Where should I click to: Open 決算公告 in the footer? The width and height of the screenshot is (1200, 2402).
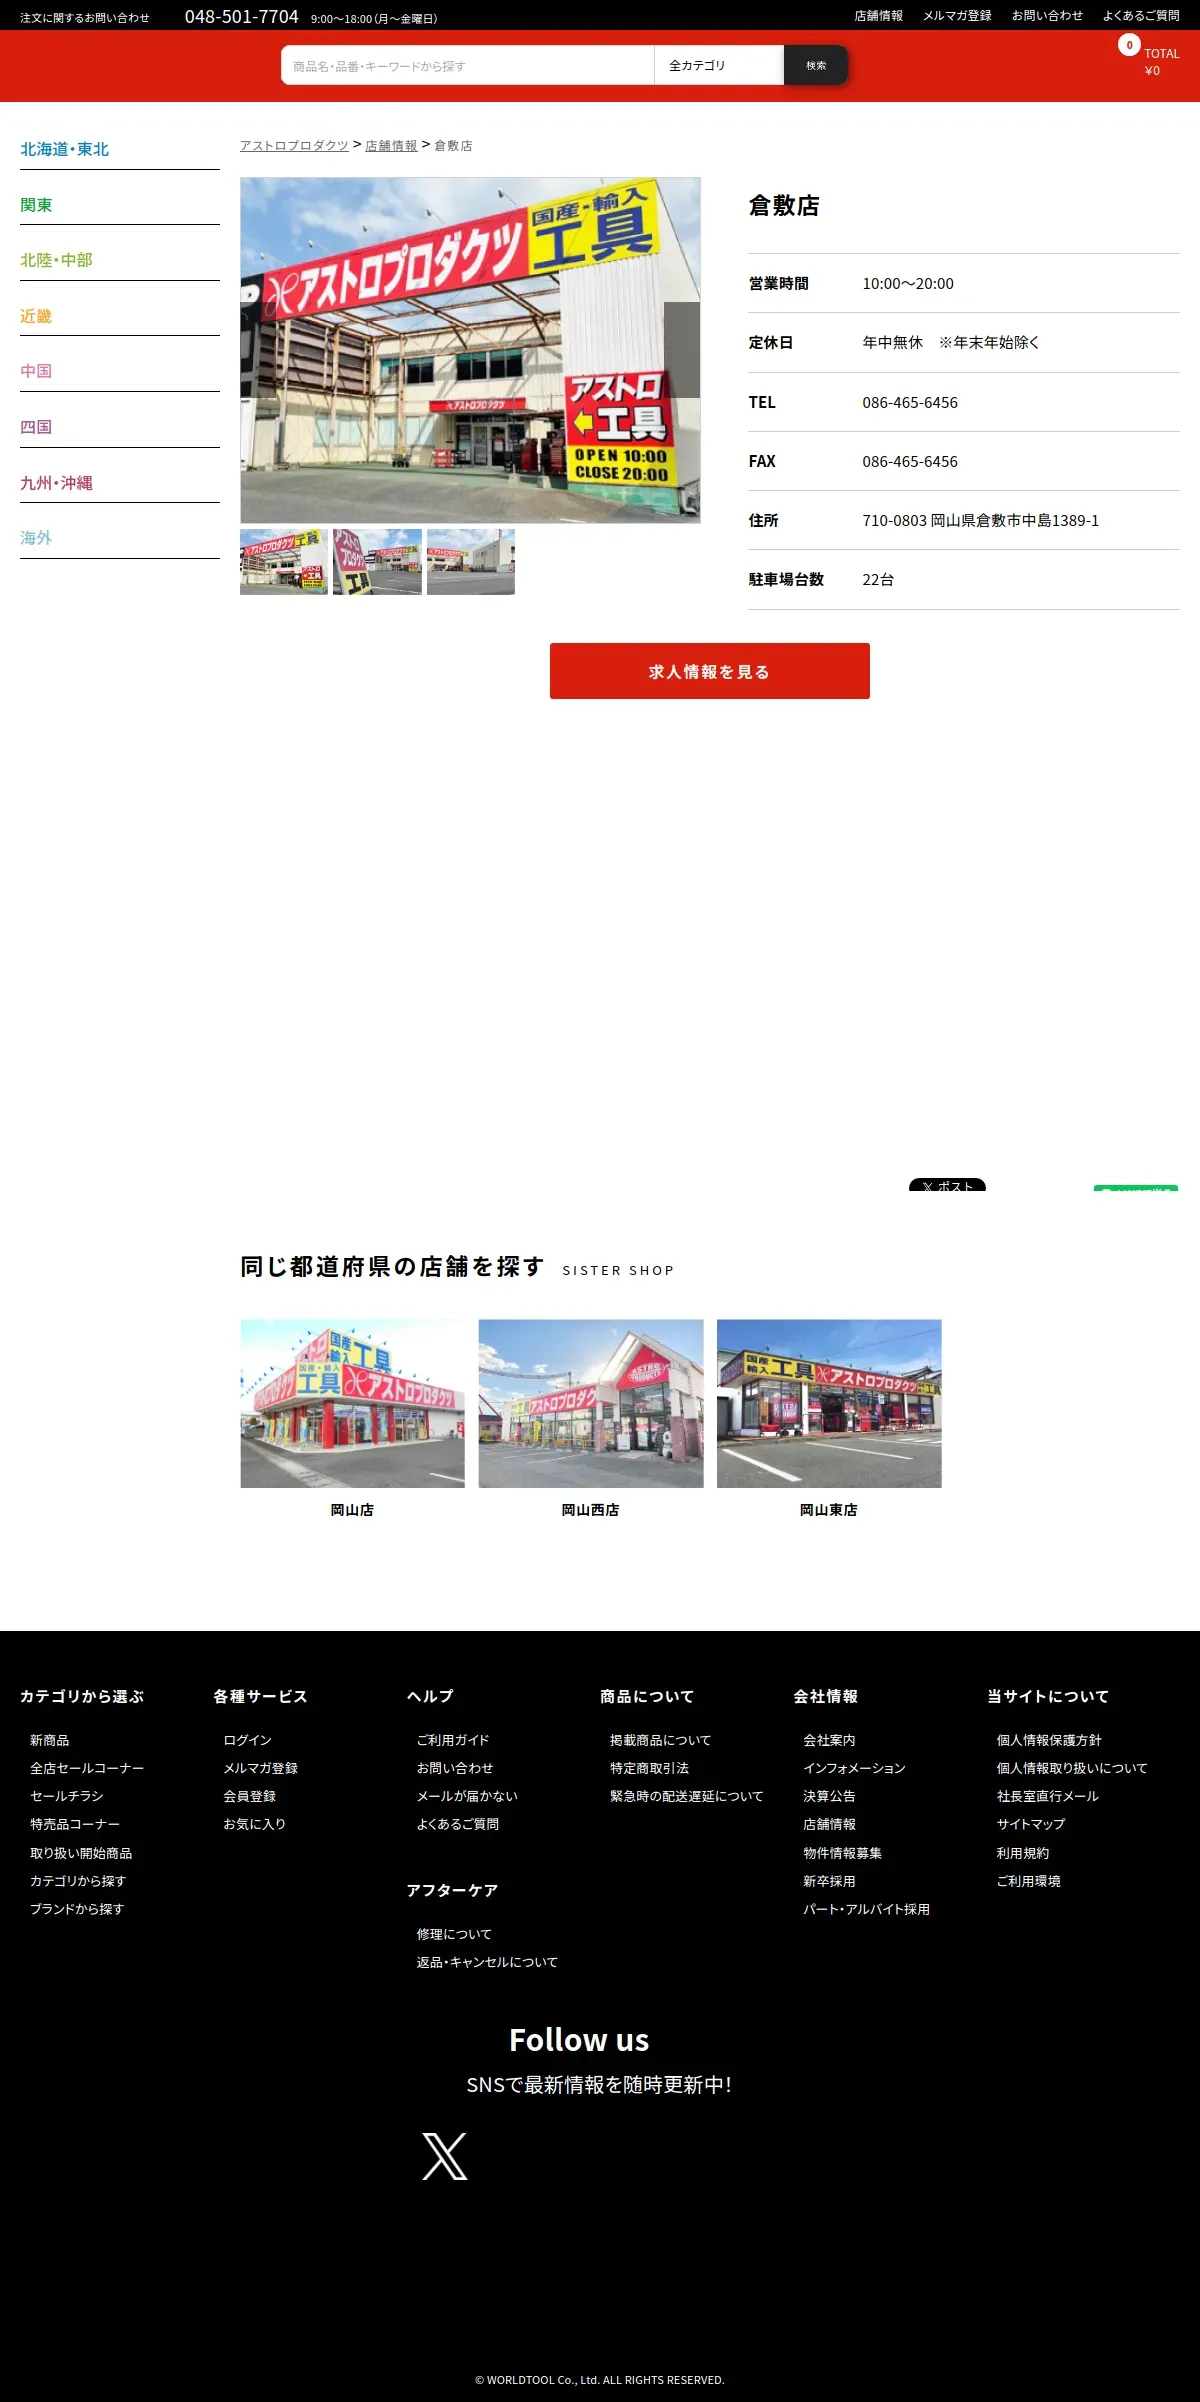829,1796
